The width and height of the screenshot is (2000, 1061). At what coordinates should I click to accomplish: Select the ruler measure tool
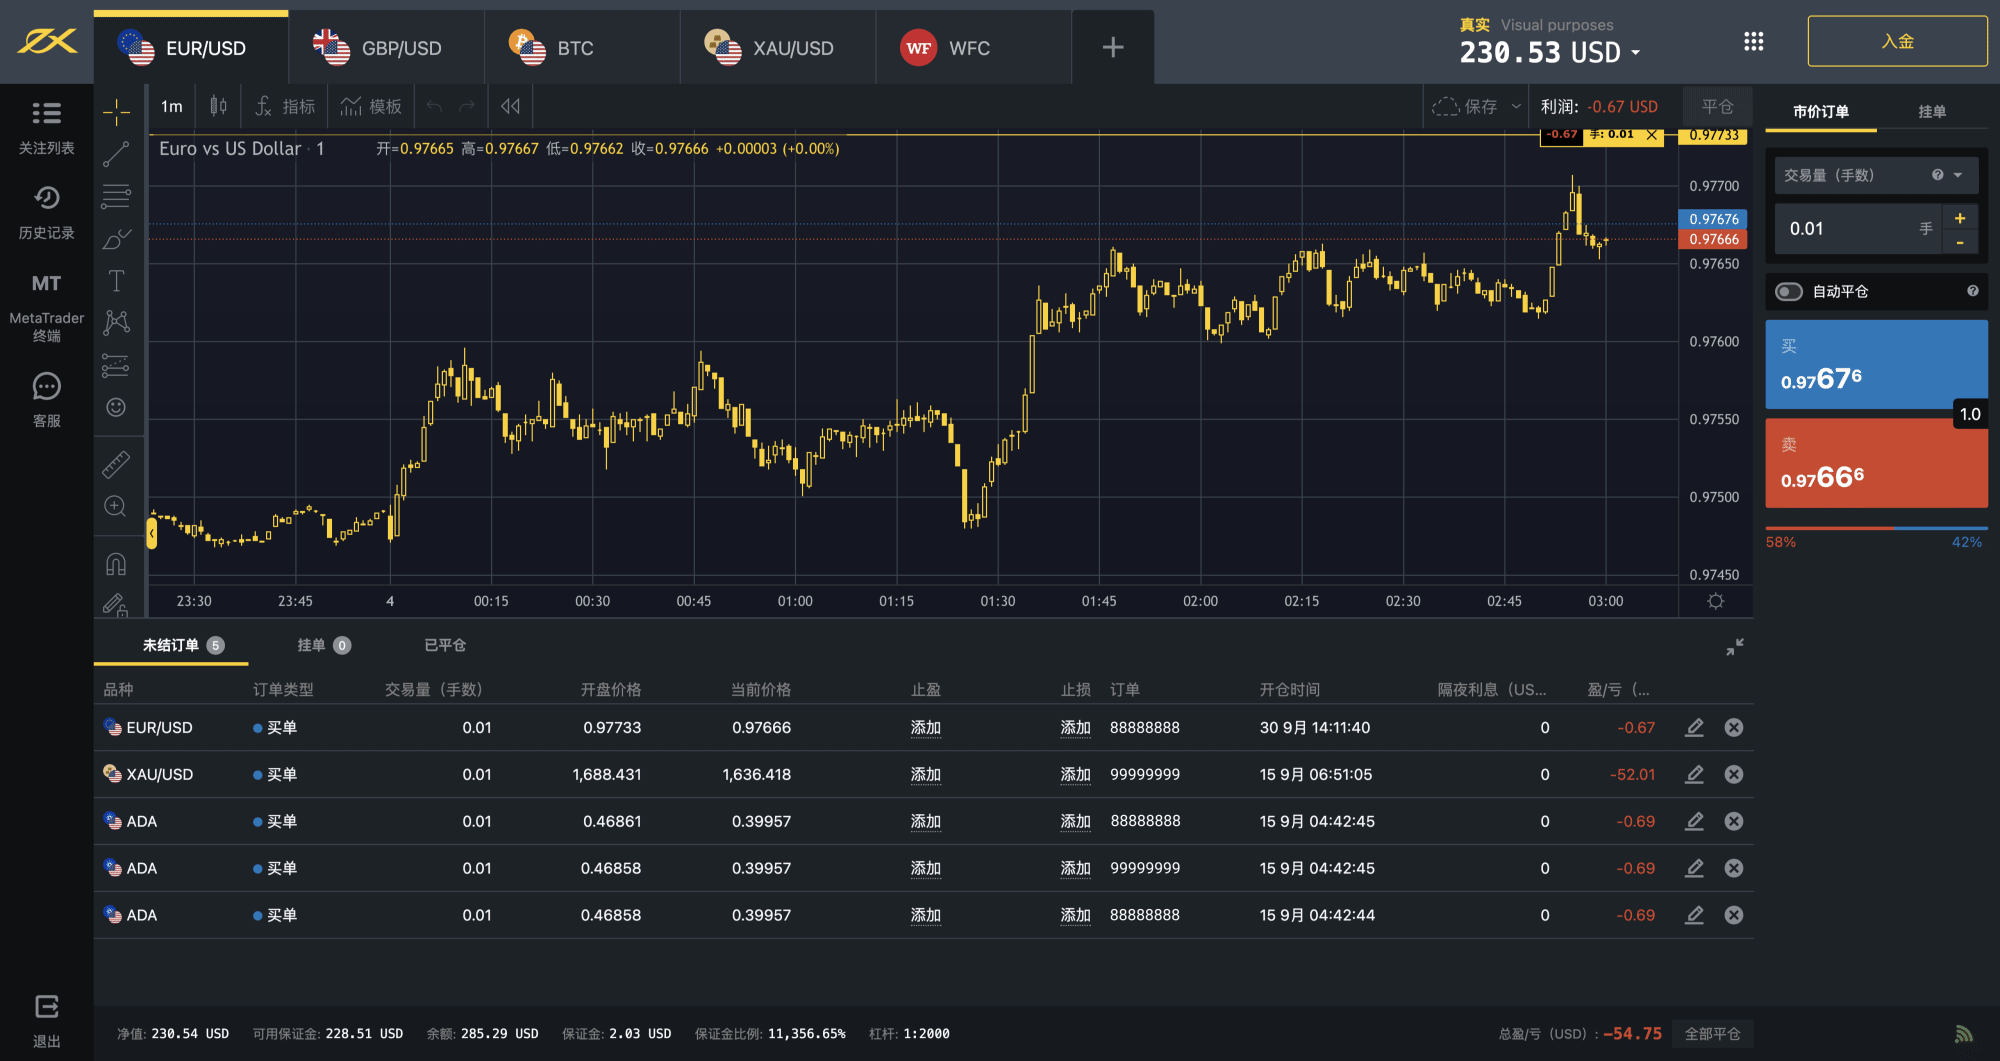[116, 464]
